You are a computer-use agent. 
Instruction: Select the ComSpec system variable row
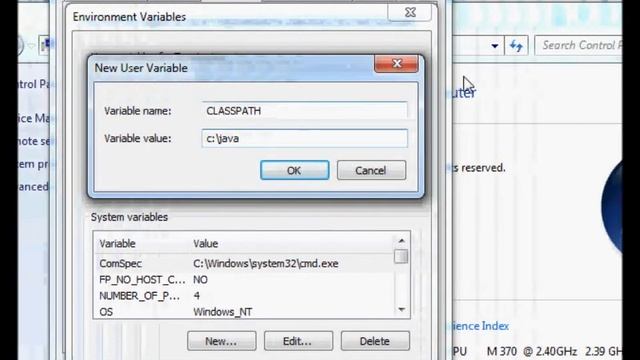pyautogui.click(x=245, y=264)
